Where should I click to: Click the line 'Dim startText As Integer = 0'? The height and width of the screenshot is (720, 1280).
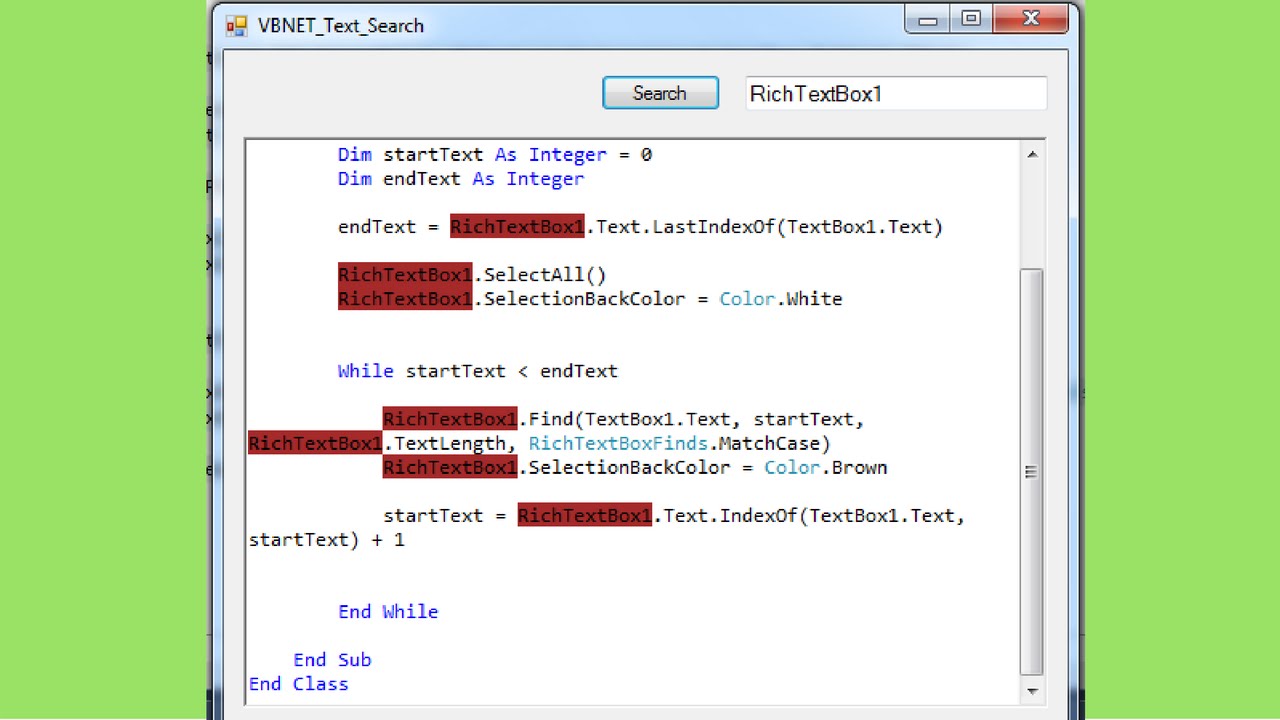pyautogui.click(x=495, y=155)
